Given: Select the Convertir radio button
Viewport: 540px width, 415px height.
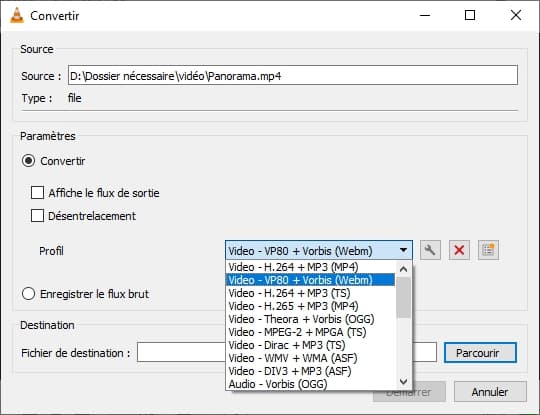Looking at the screenshot, I should [x=28, y=161].
